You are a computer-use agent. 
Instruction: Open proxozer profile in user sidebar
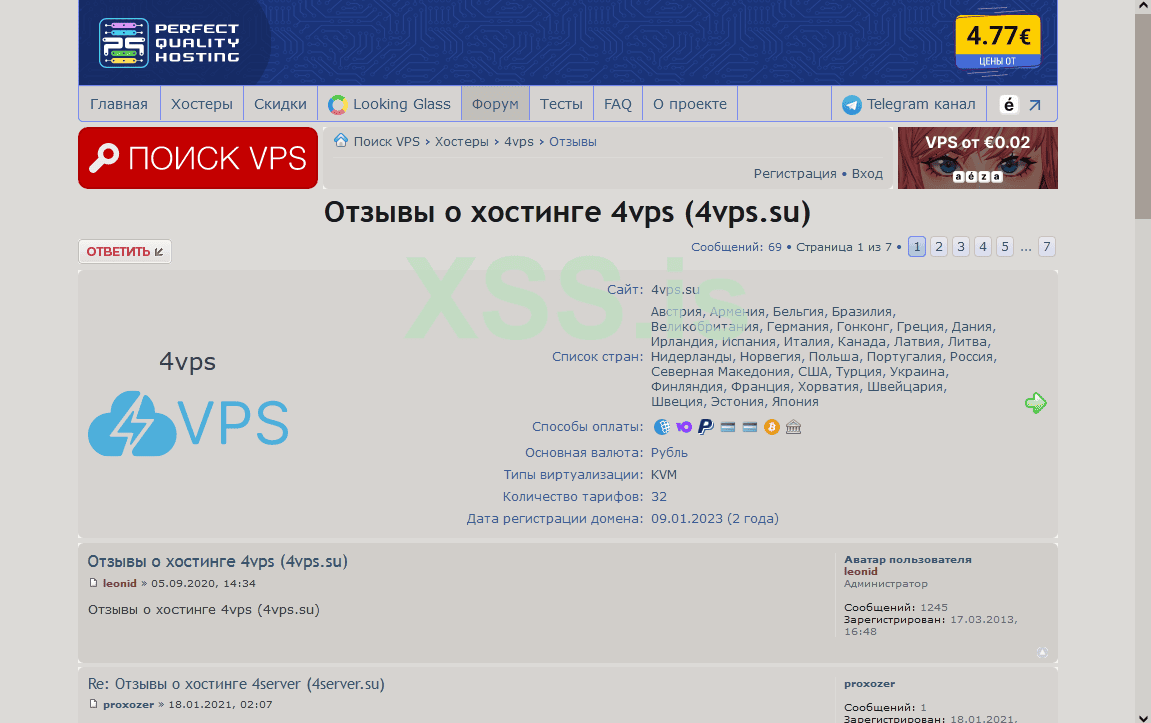coord(870,683)
